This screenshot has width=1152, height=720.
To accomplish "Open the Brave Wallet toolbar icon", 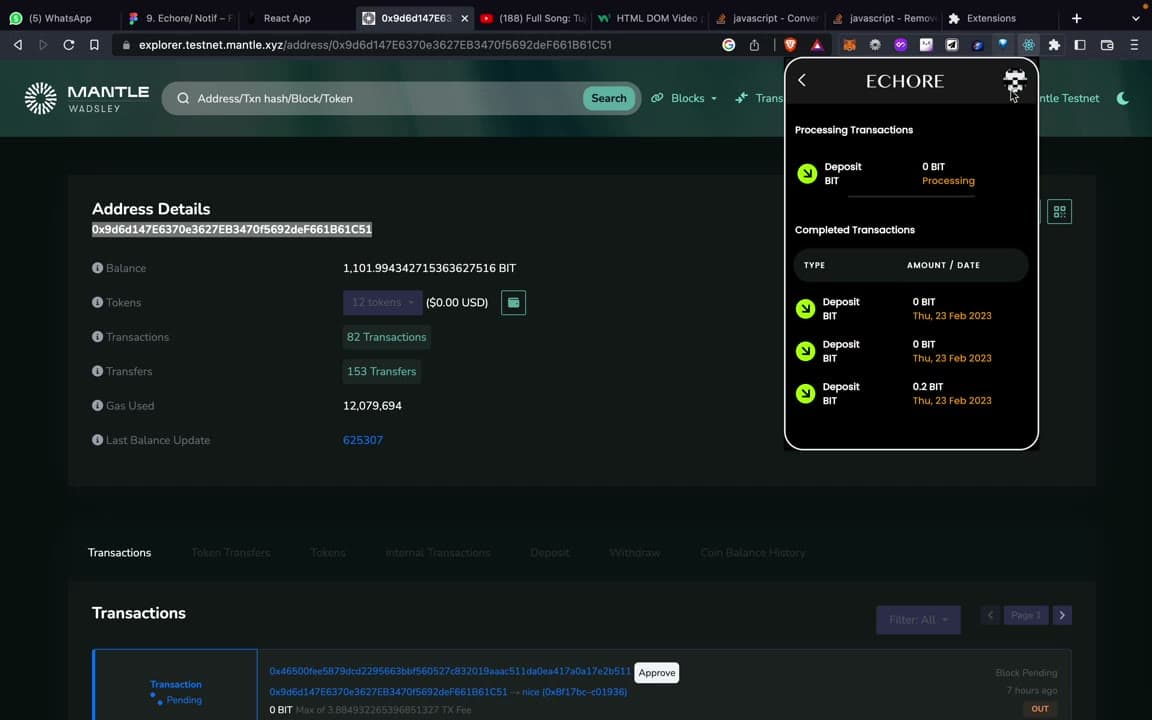I will (x=1107, y=45).
